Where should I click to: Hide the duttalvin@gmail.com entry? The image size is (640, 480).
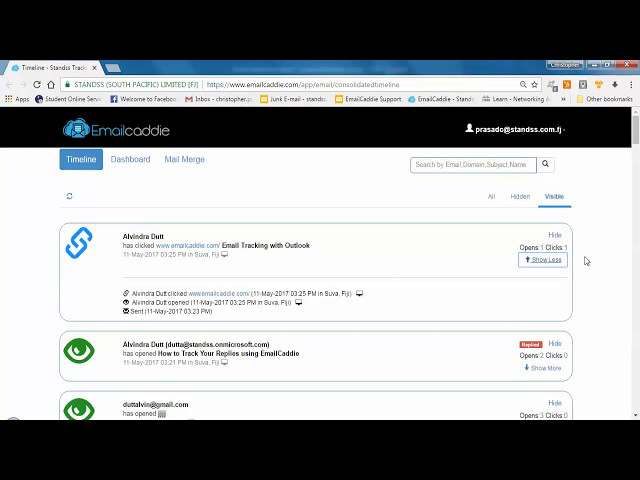555,403
